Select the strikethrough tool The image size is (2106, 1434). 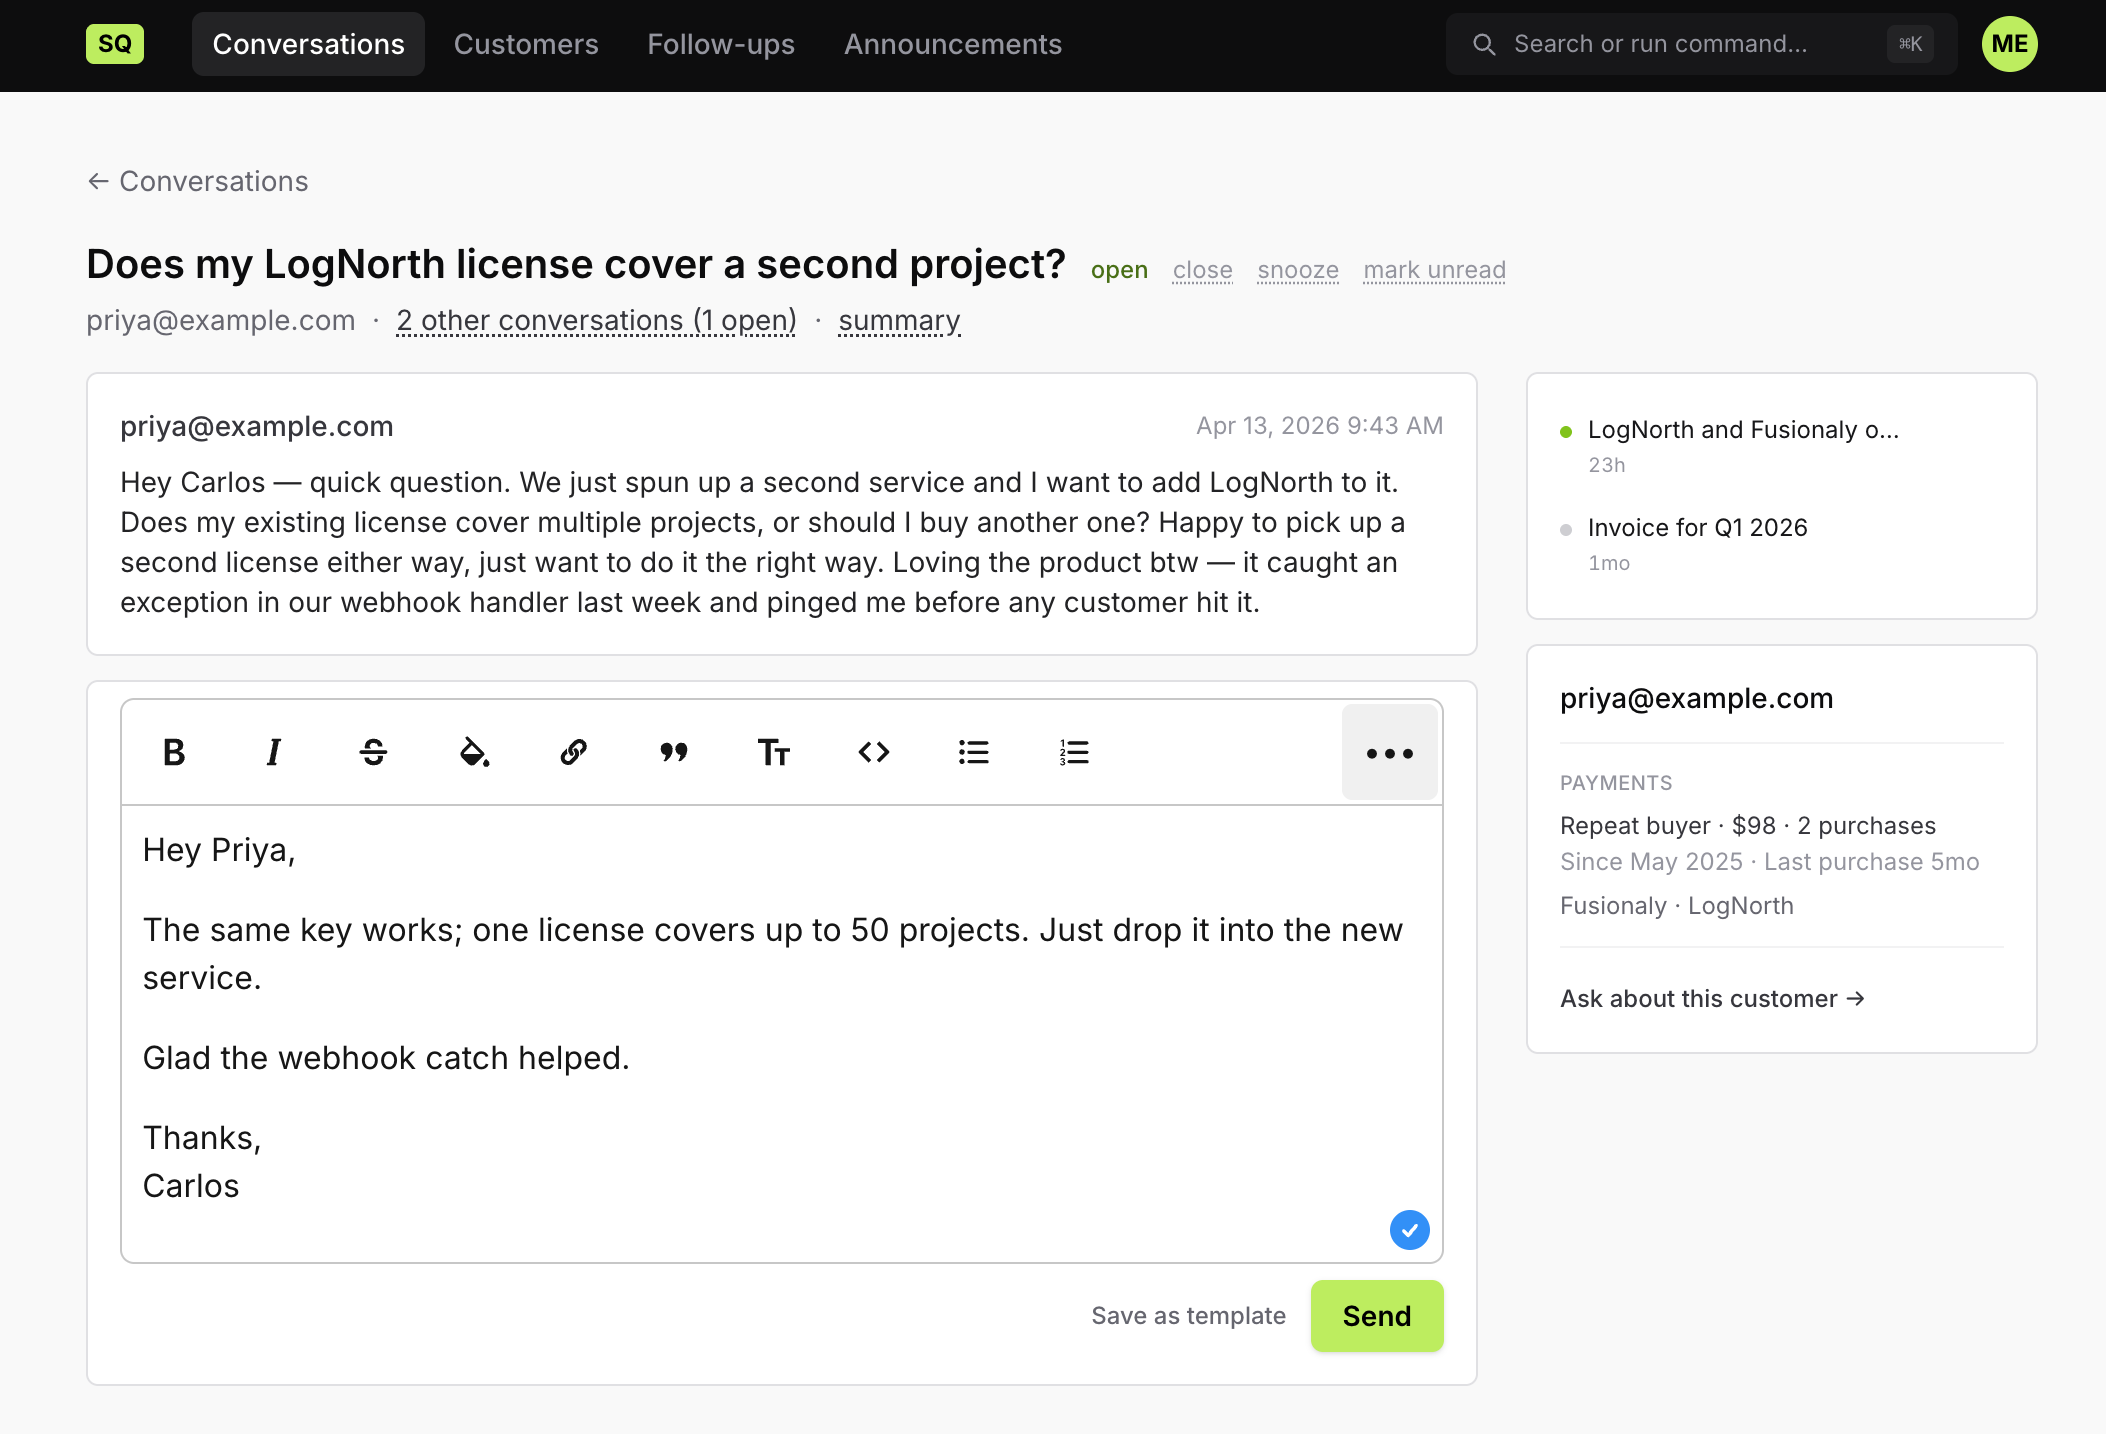click(x=372, y=752)
